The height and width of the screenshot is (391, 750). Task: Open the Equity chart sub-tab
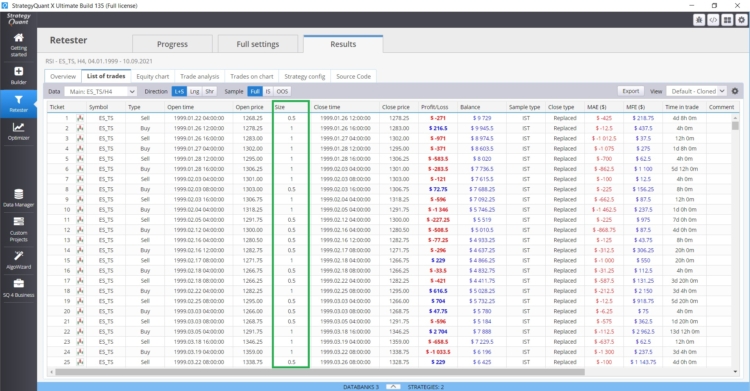[153, 77]
